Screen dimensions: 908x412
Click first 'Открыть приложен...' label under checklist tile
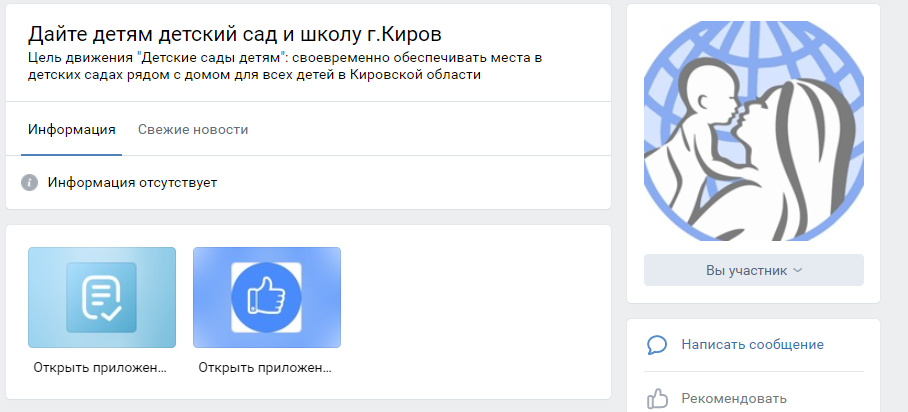tap(100, 367)
